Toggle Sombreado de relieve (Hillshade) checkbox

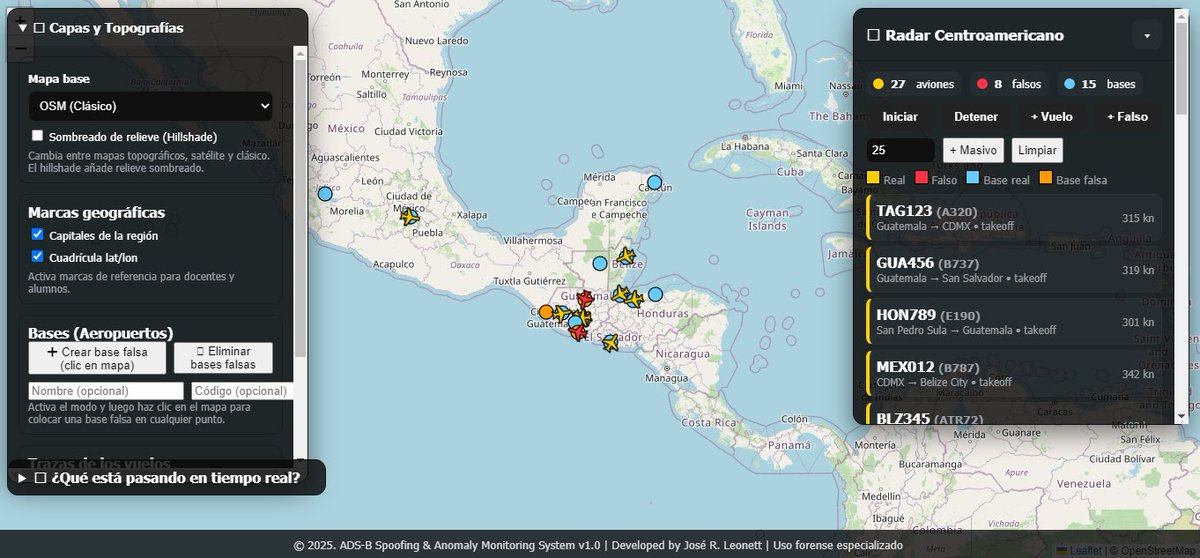tap(38, 136)
